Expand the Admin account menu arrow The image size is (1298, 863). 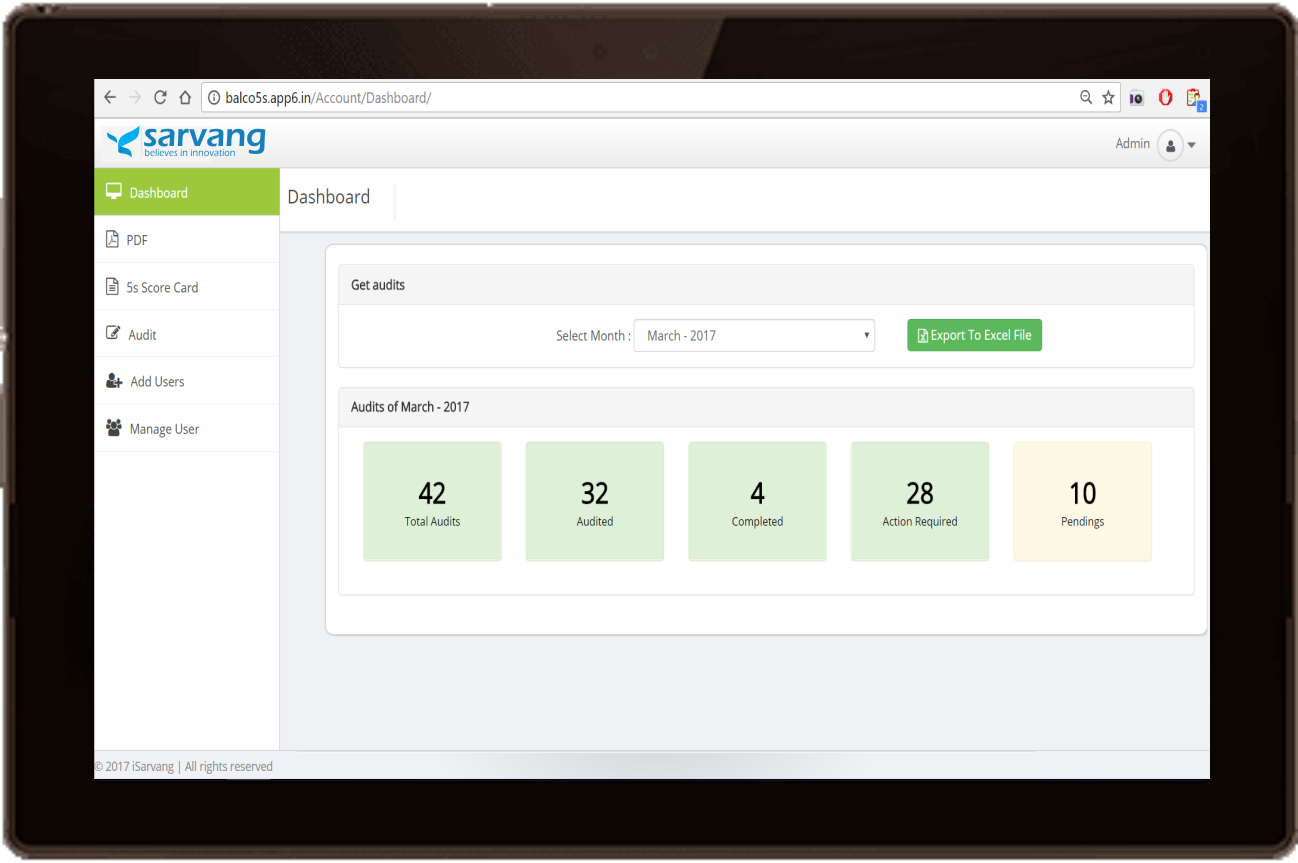pos(1191,145)
